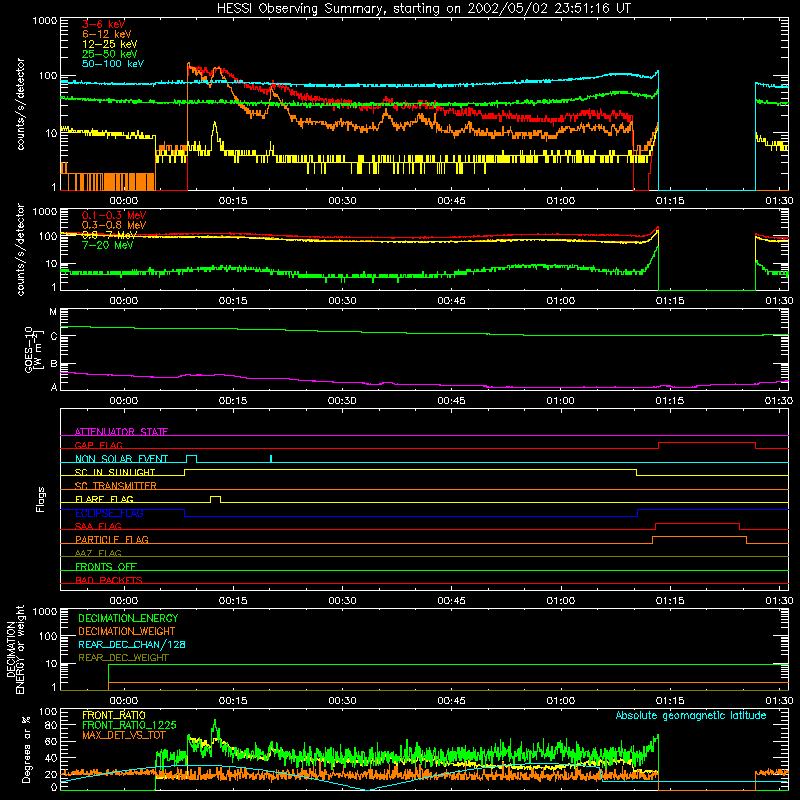Click the GOES-10 axis label

32,349
